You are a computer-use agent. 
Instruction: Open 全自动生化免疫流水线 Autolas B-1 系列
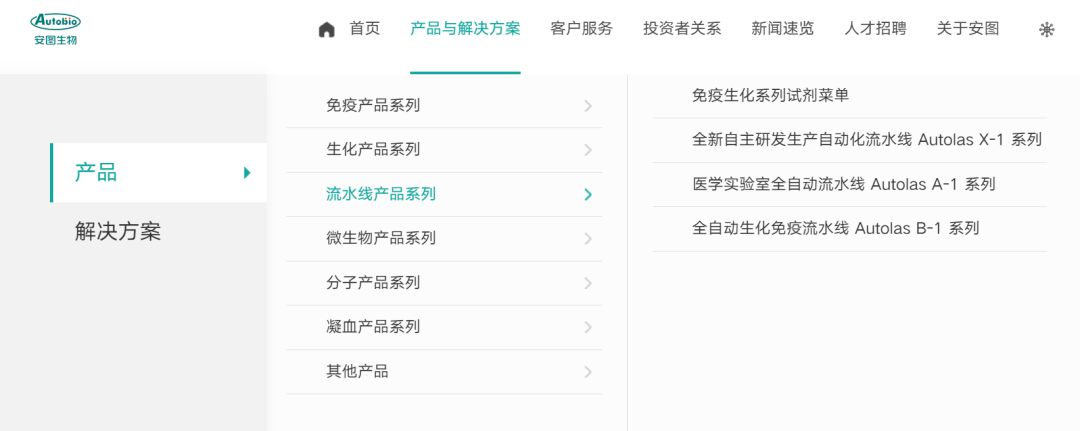pos(835,229)
